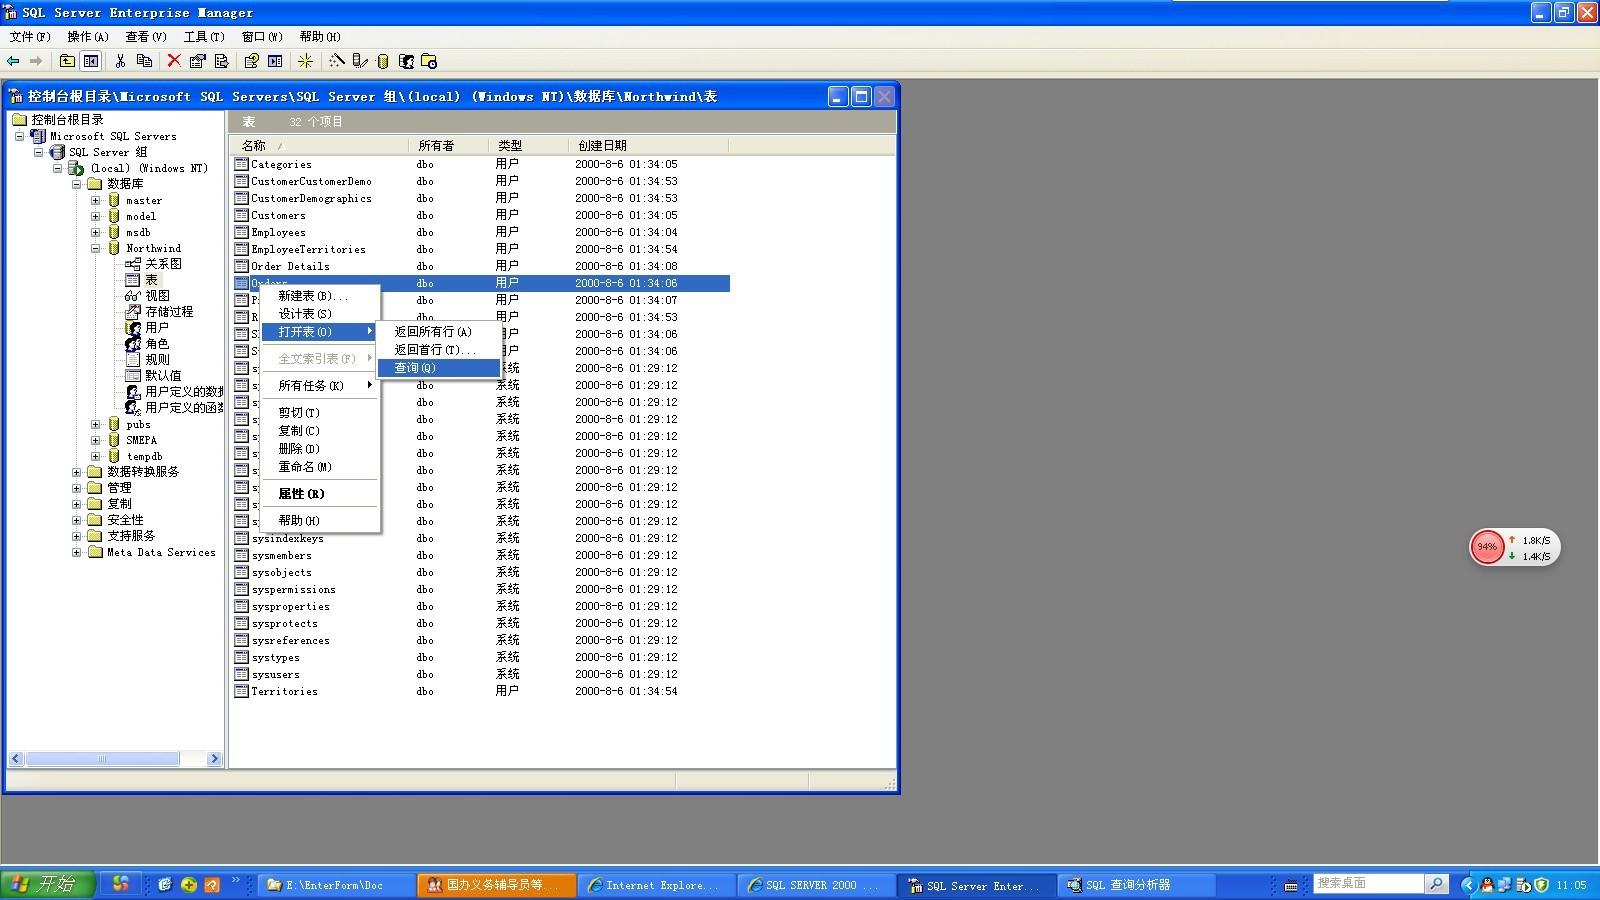Click the Export list toolbar icon
The width and height of the screenshot is (1600, 900).
point(221,61)
